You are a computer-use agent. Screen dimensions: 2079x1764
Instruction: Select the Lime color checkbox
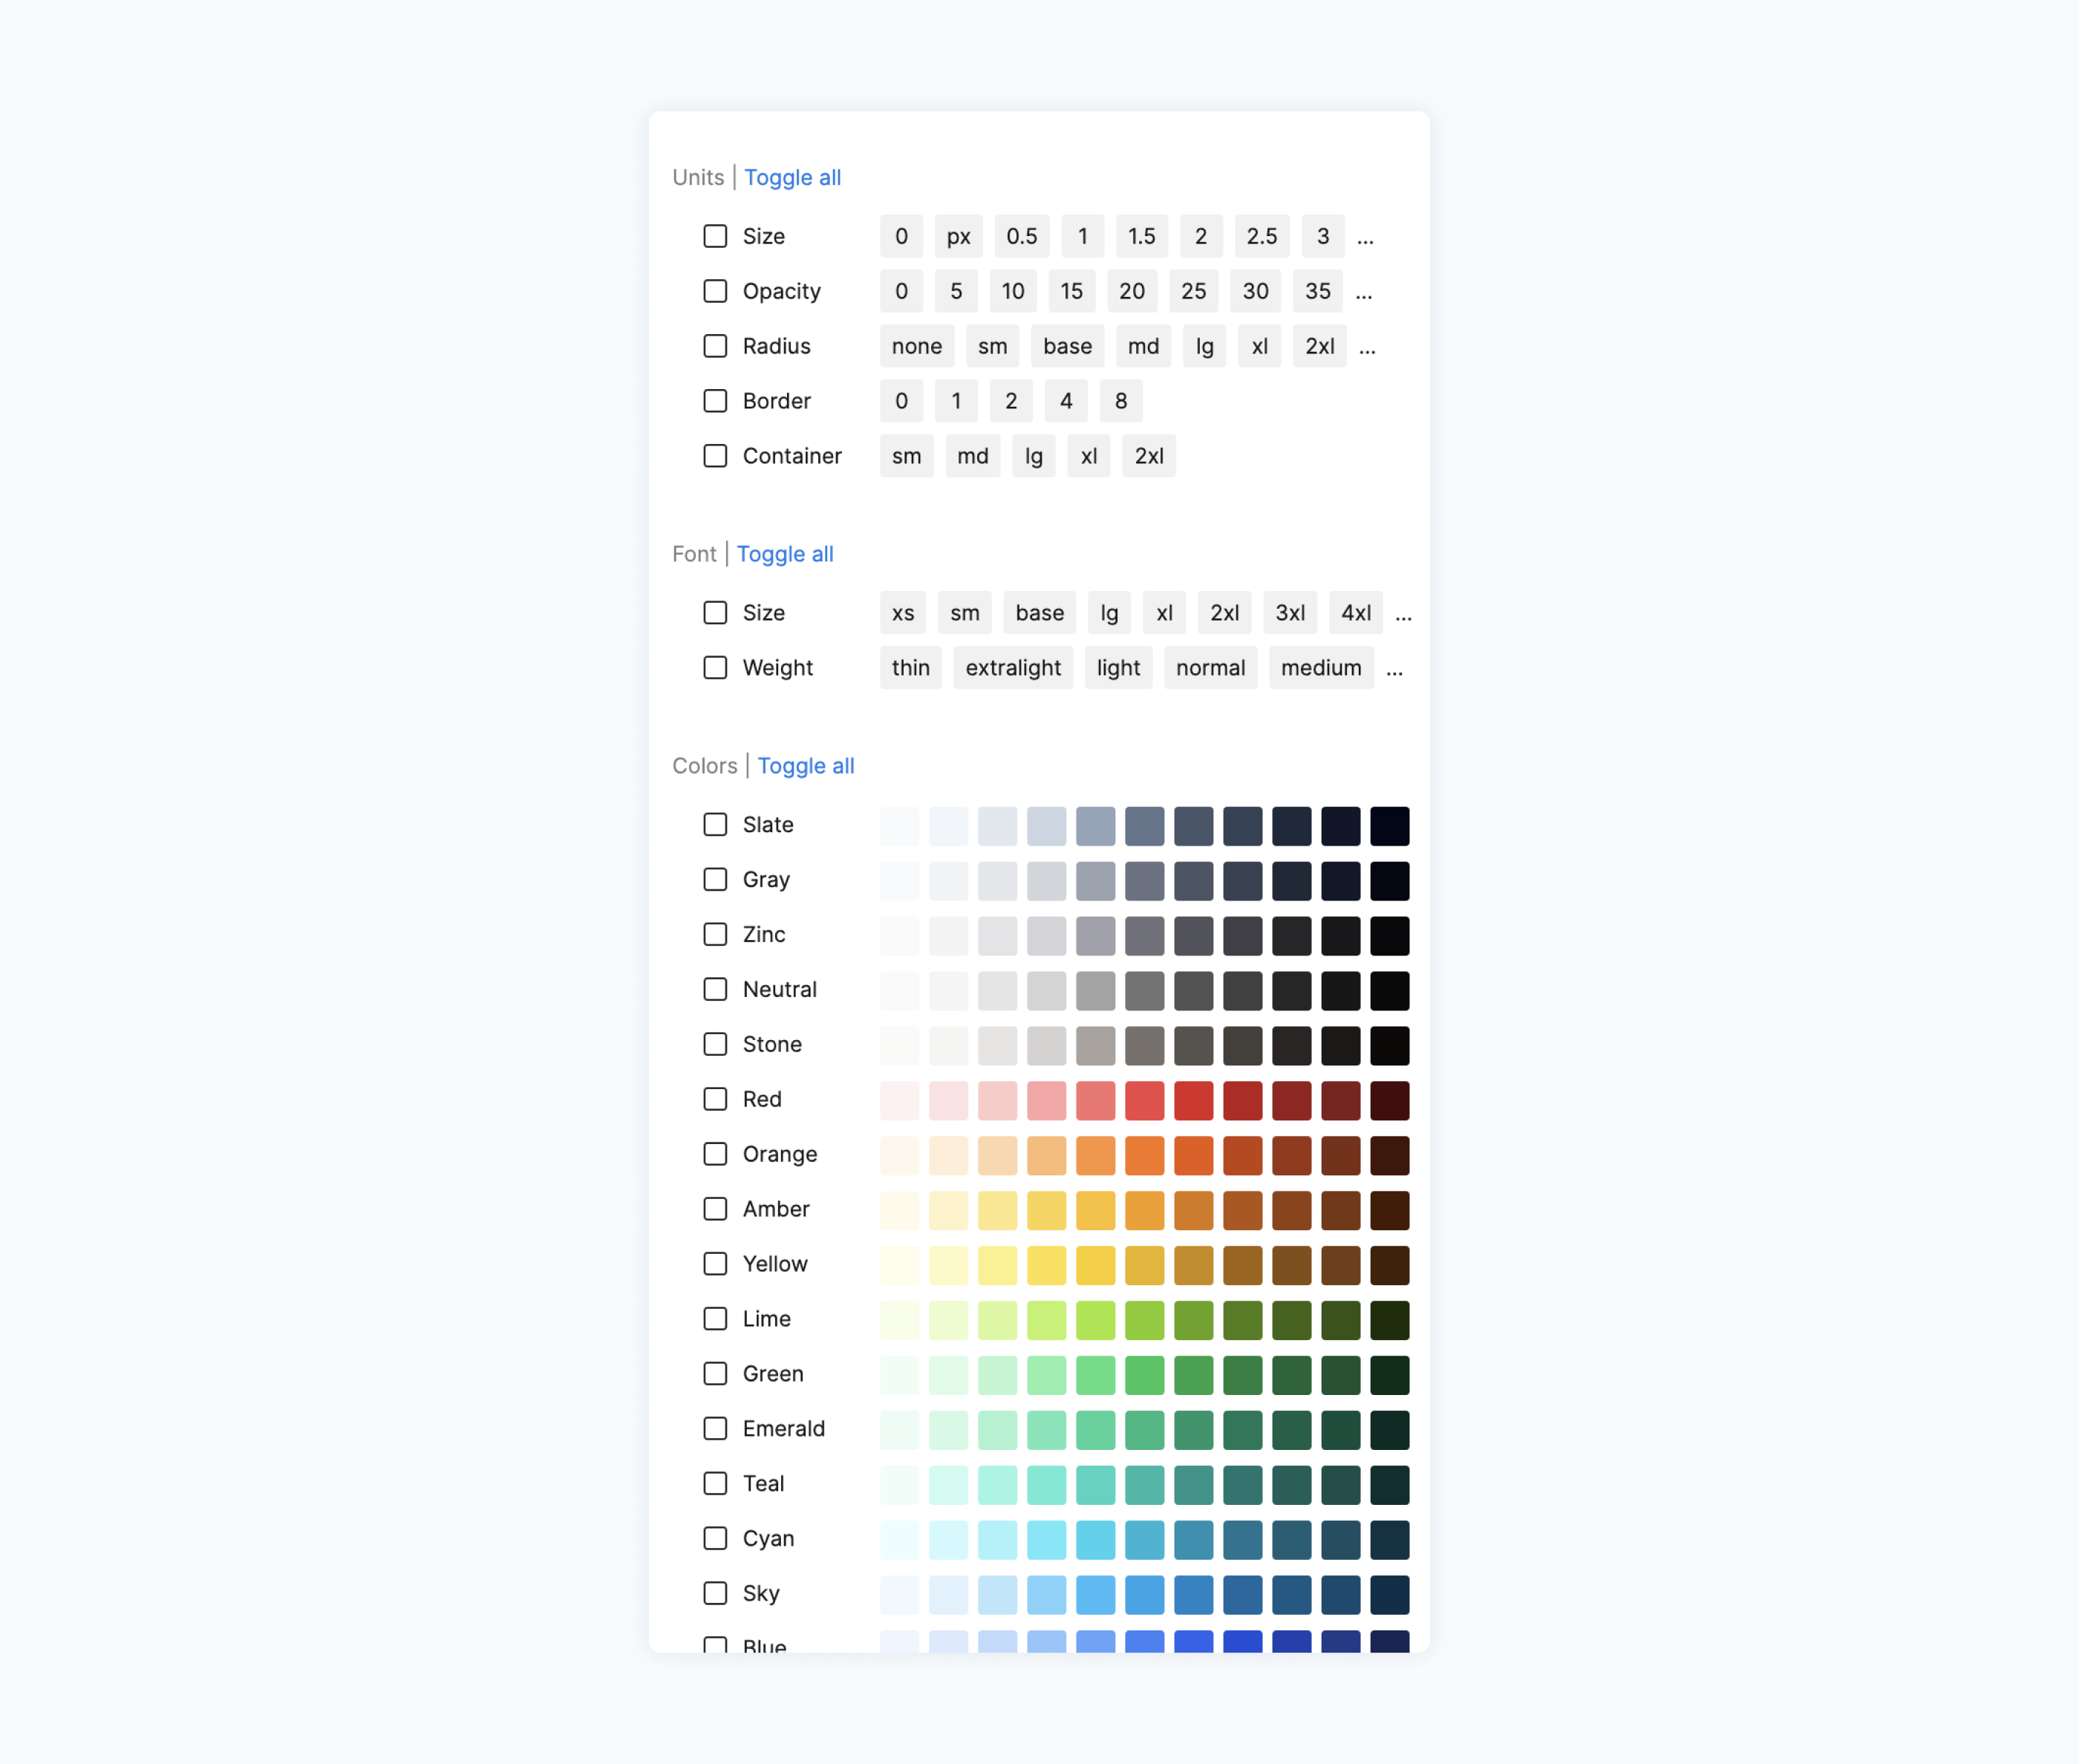pyautogui.click(x=715, y=1319)
